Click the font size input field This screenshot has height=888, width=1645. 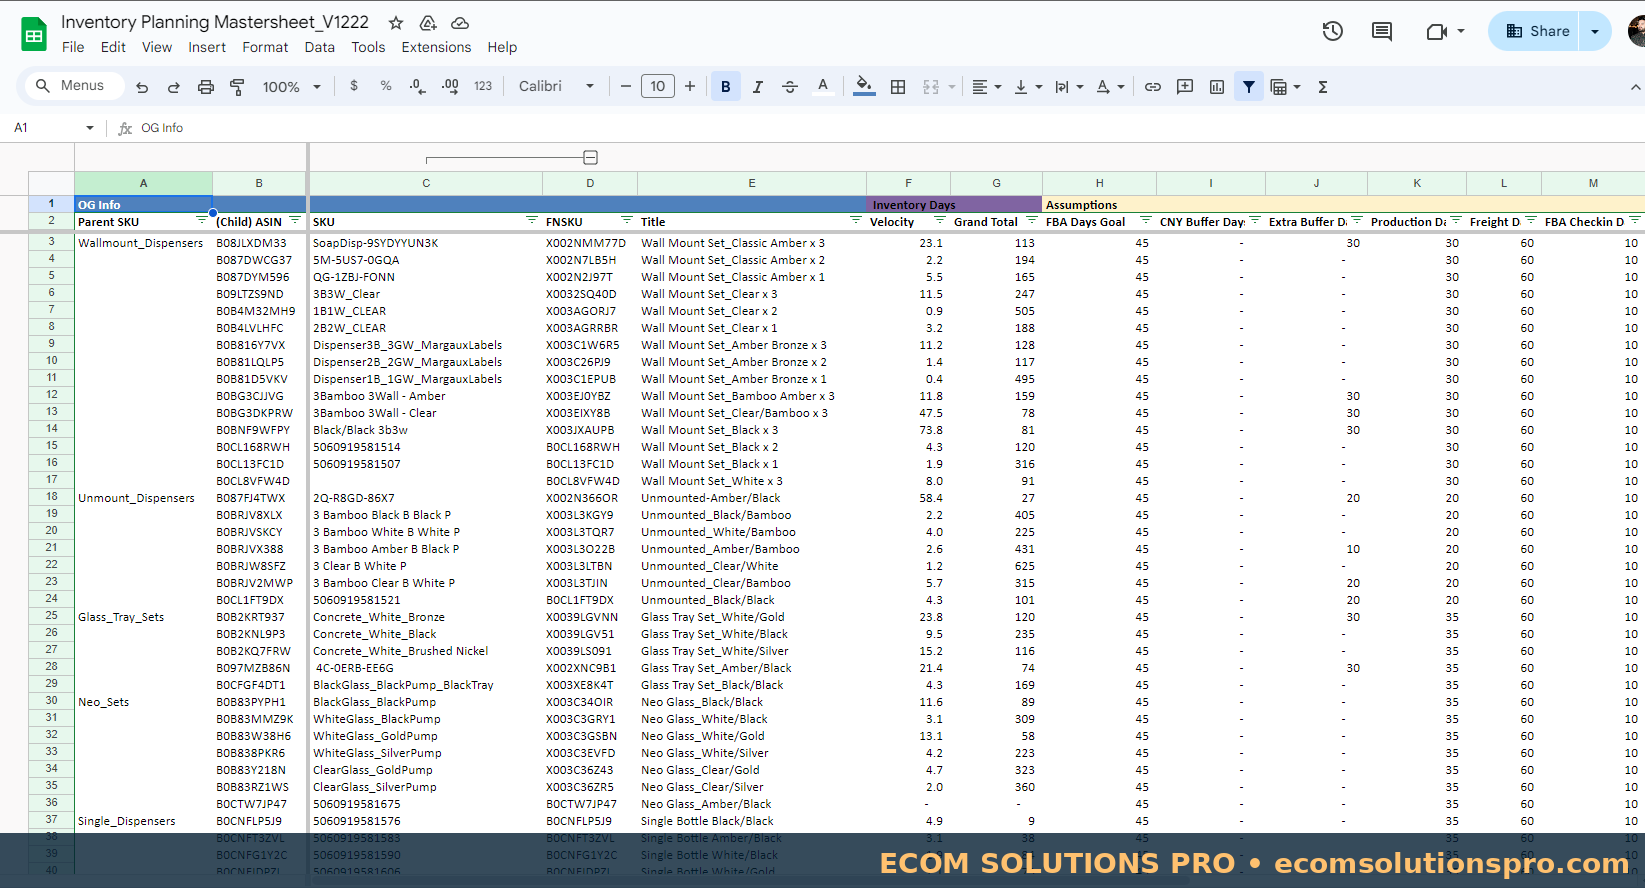658,87
